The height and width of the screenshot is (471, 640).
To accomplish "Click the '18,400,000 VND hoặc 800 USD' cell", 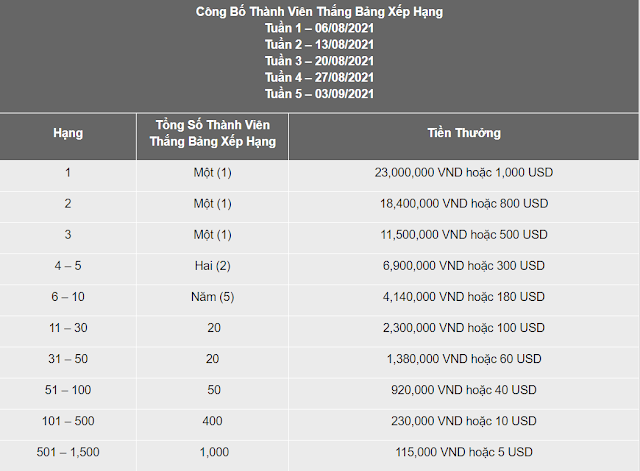I will click(464, 204).
